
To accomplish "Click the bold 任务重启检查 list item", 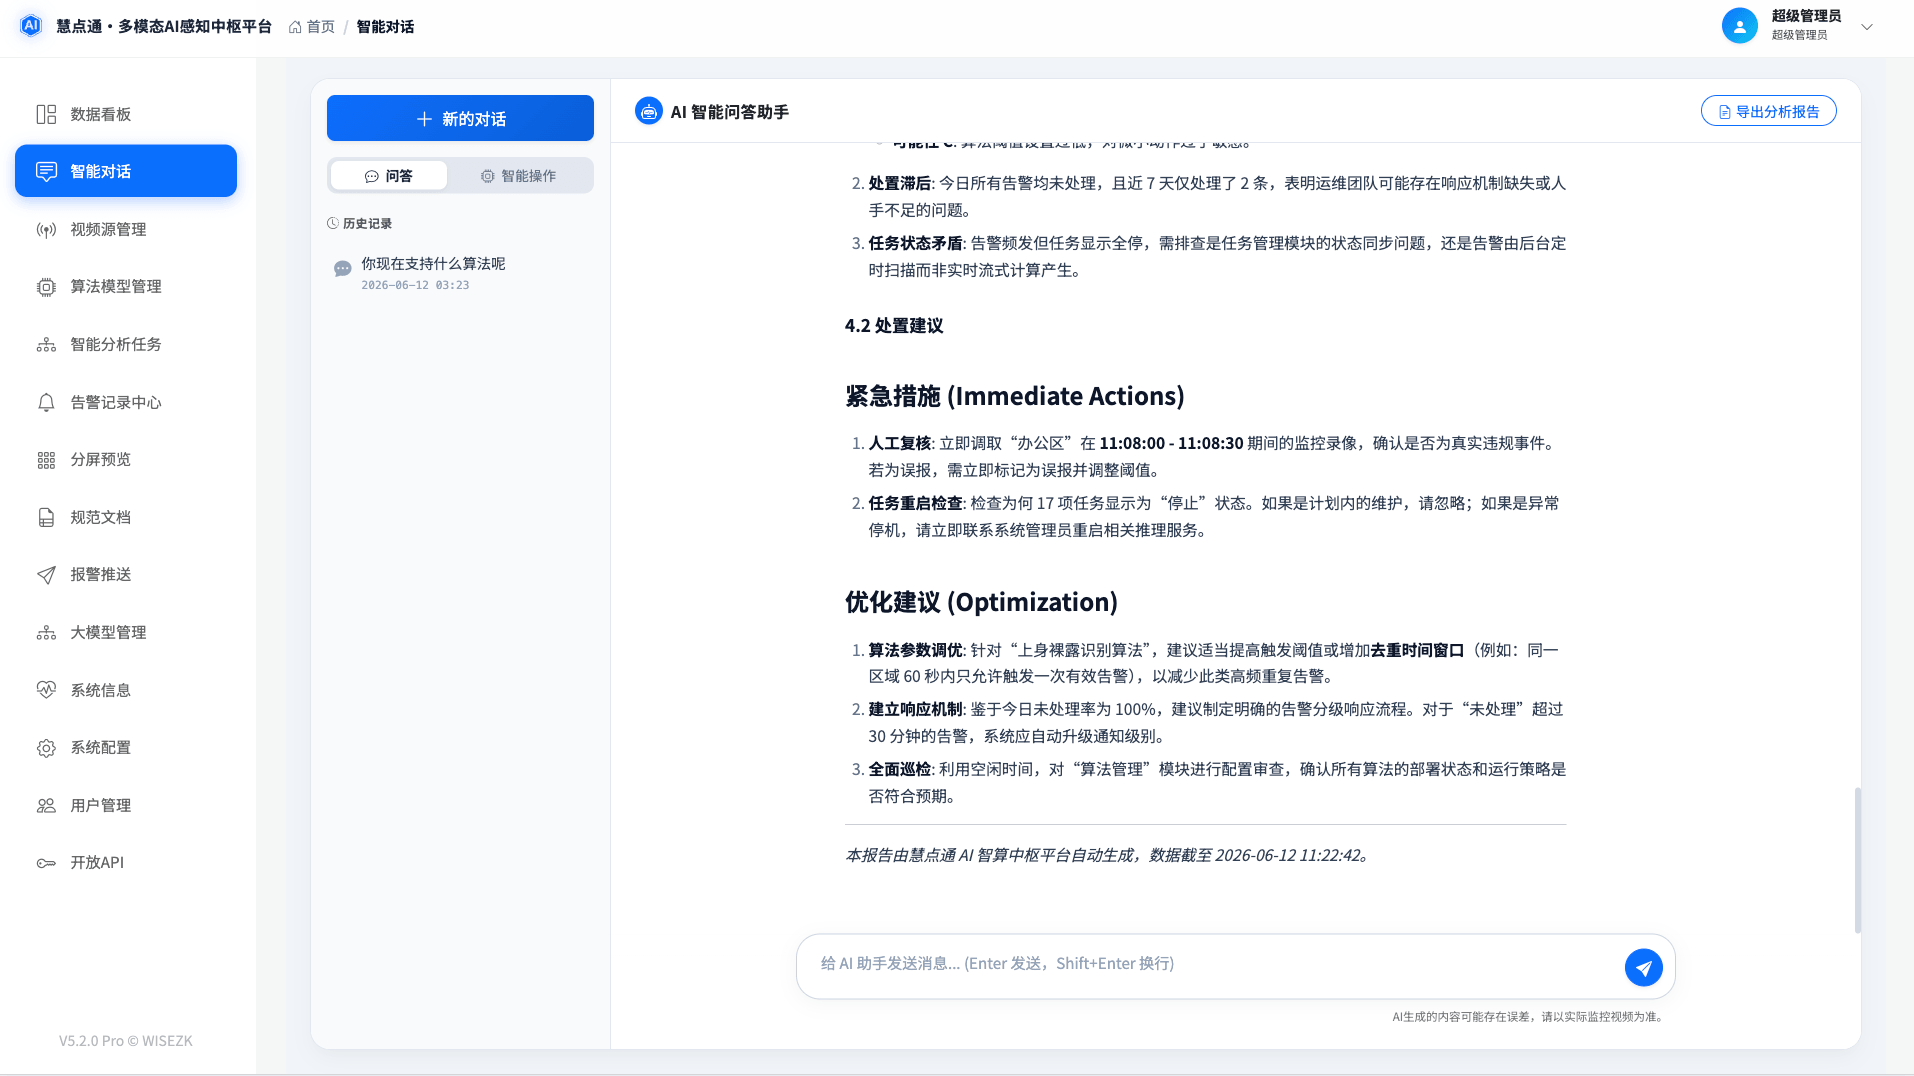I will [x=915, y=503].
